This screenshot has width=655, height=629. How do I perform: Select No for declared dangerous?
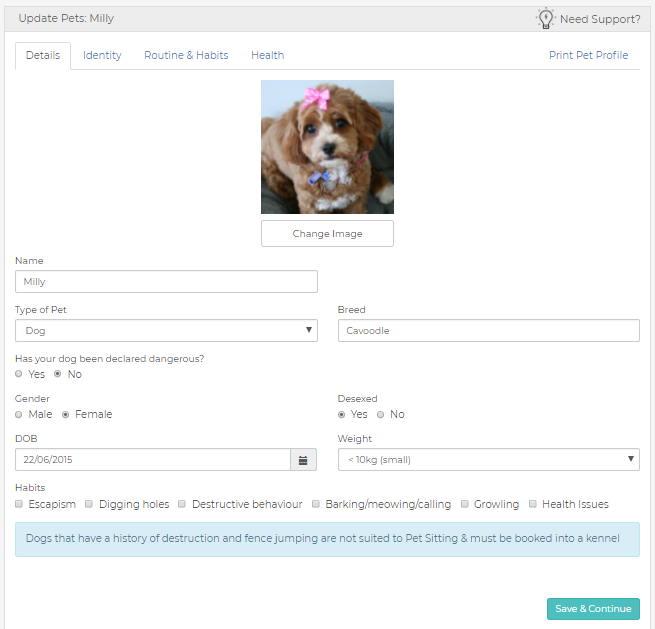58,374
